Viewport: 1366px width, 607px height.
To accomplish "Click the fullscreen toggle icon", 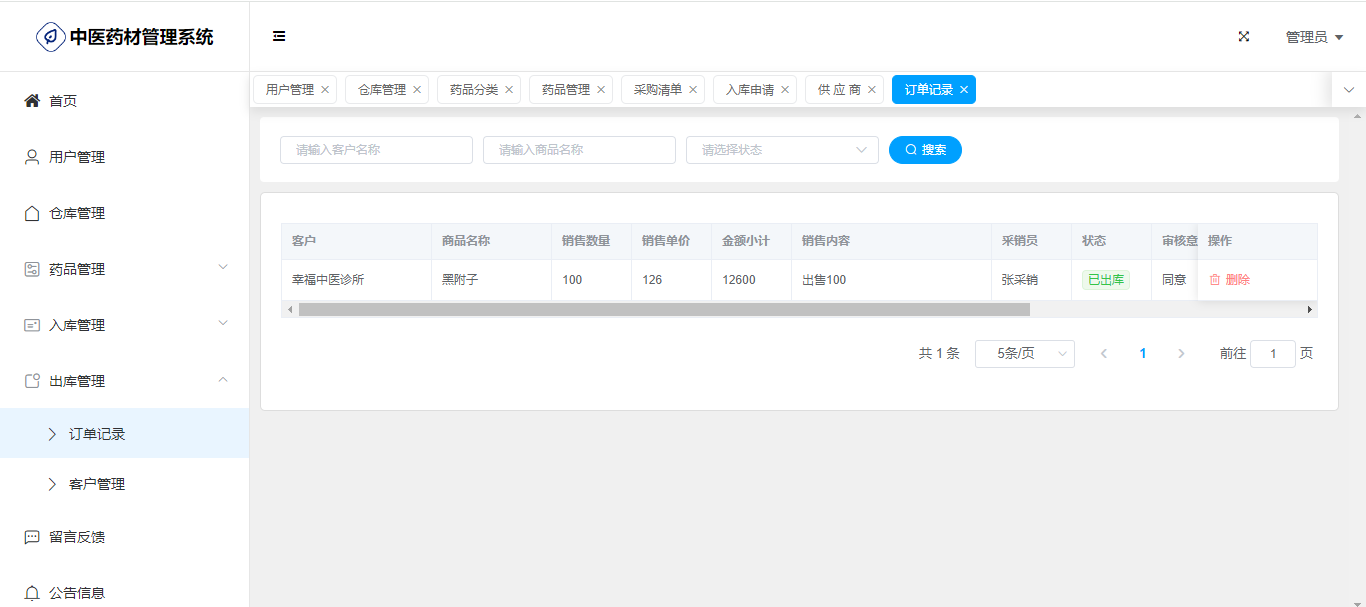I will [x=1244, y=37].
